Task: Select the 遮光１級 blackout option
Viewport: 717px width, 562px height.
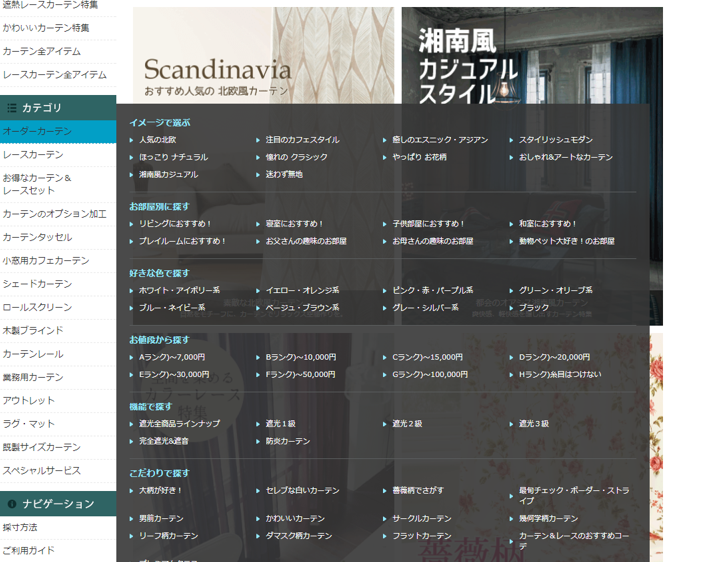Action: coord(280,424)
